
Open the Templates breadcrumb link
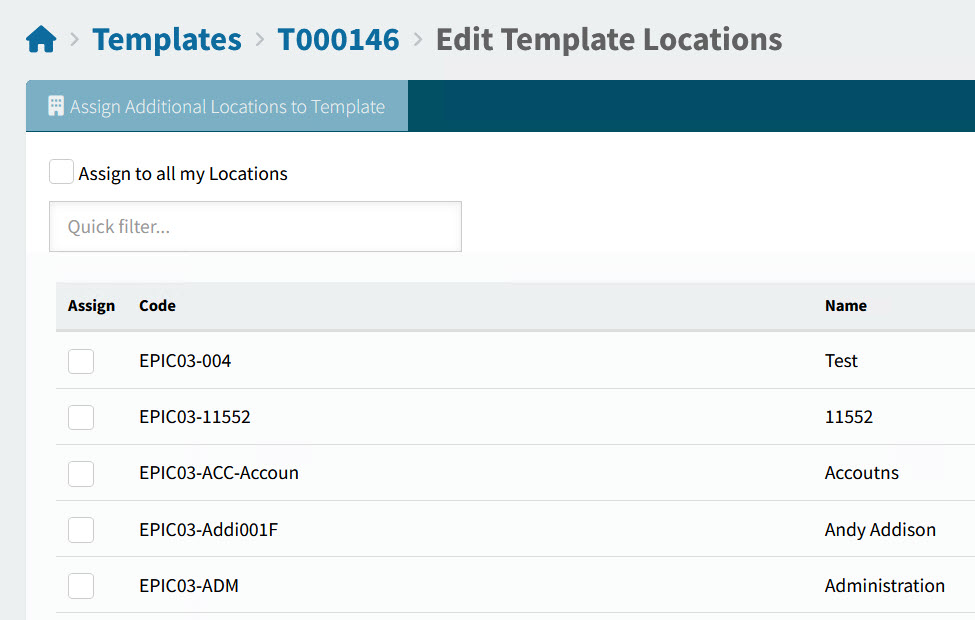[166, 40]
